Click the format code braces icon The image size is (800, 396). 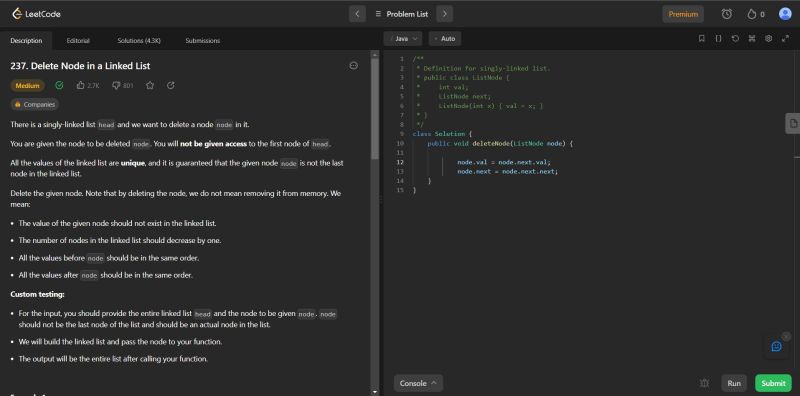[x=718, y=38]
